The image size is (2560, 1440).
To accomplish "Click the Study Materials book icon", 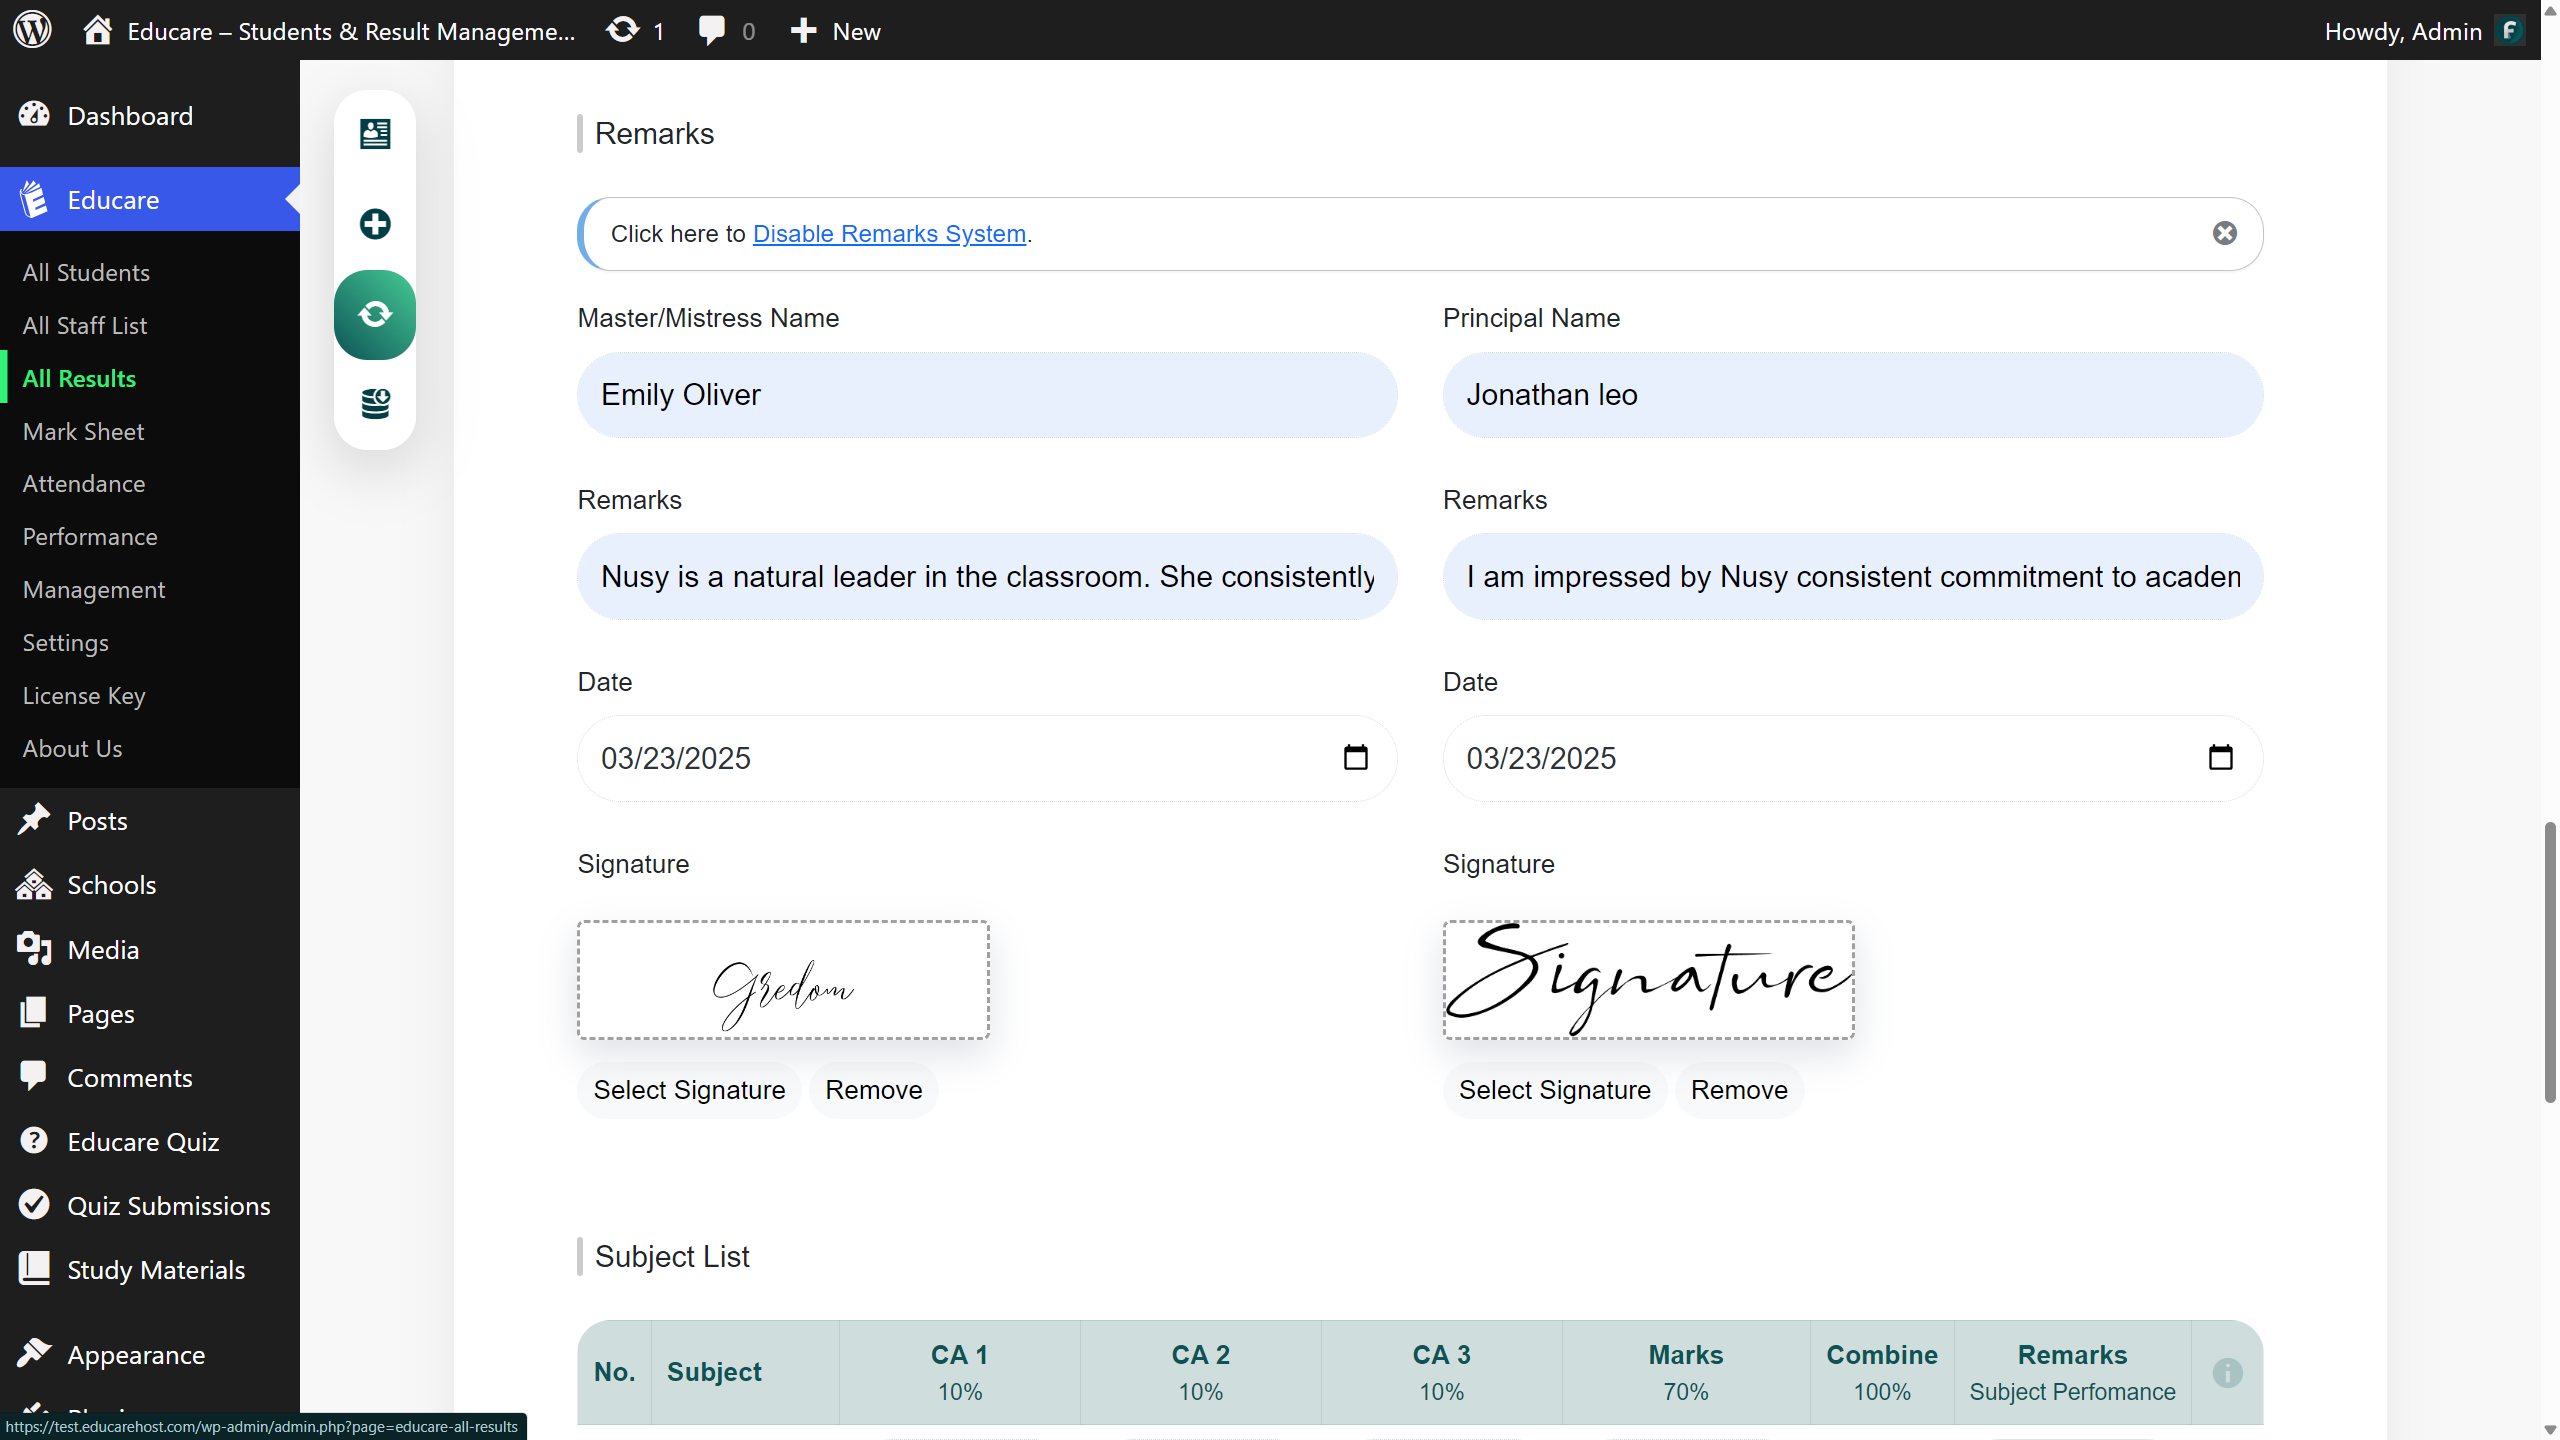I will (x=34, y=1269).
